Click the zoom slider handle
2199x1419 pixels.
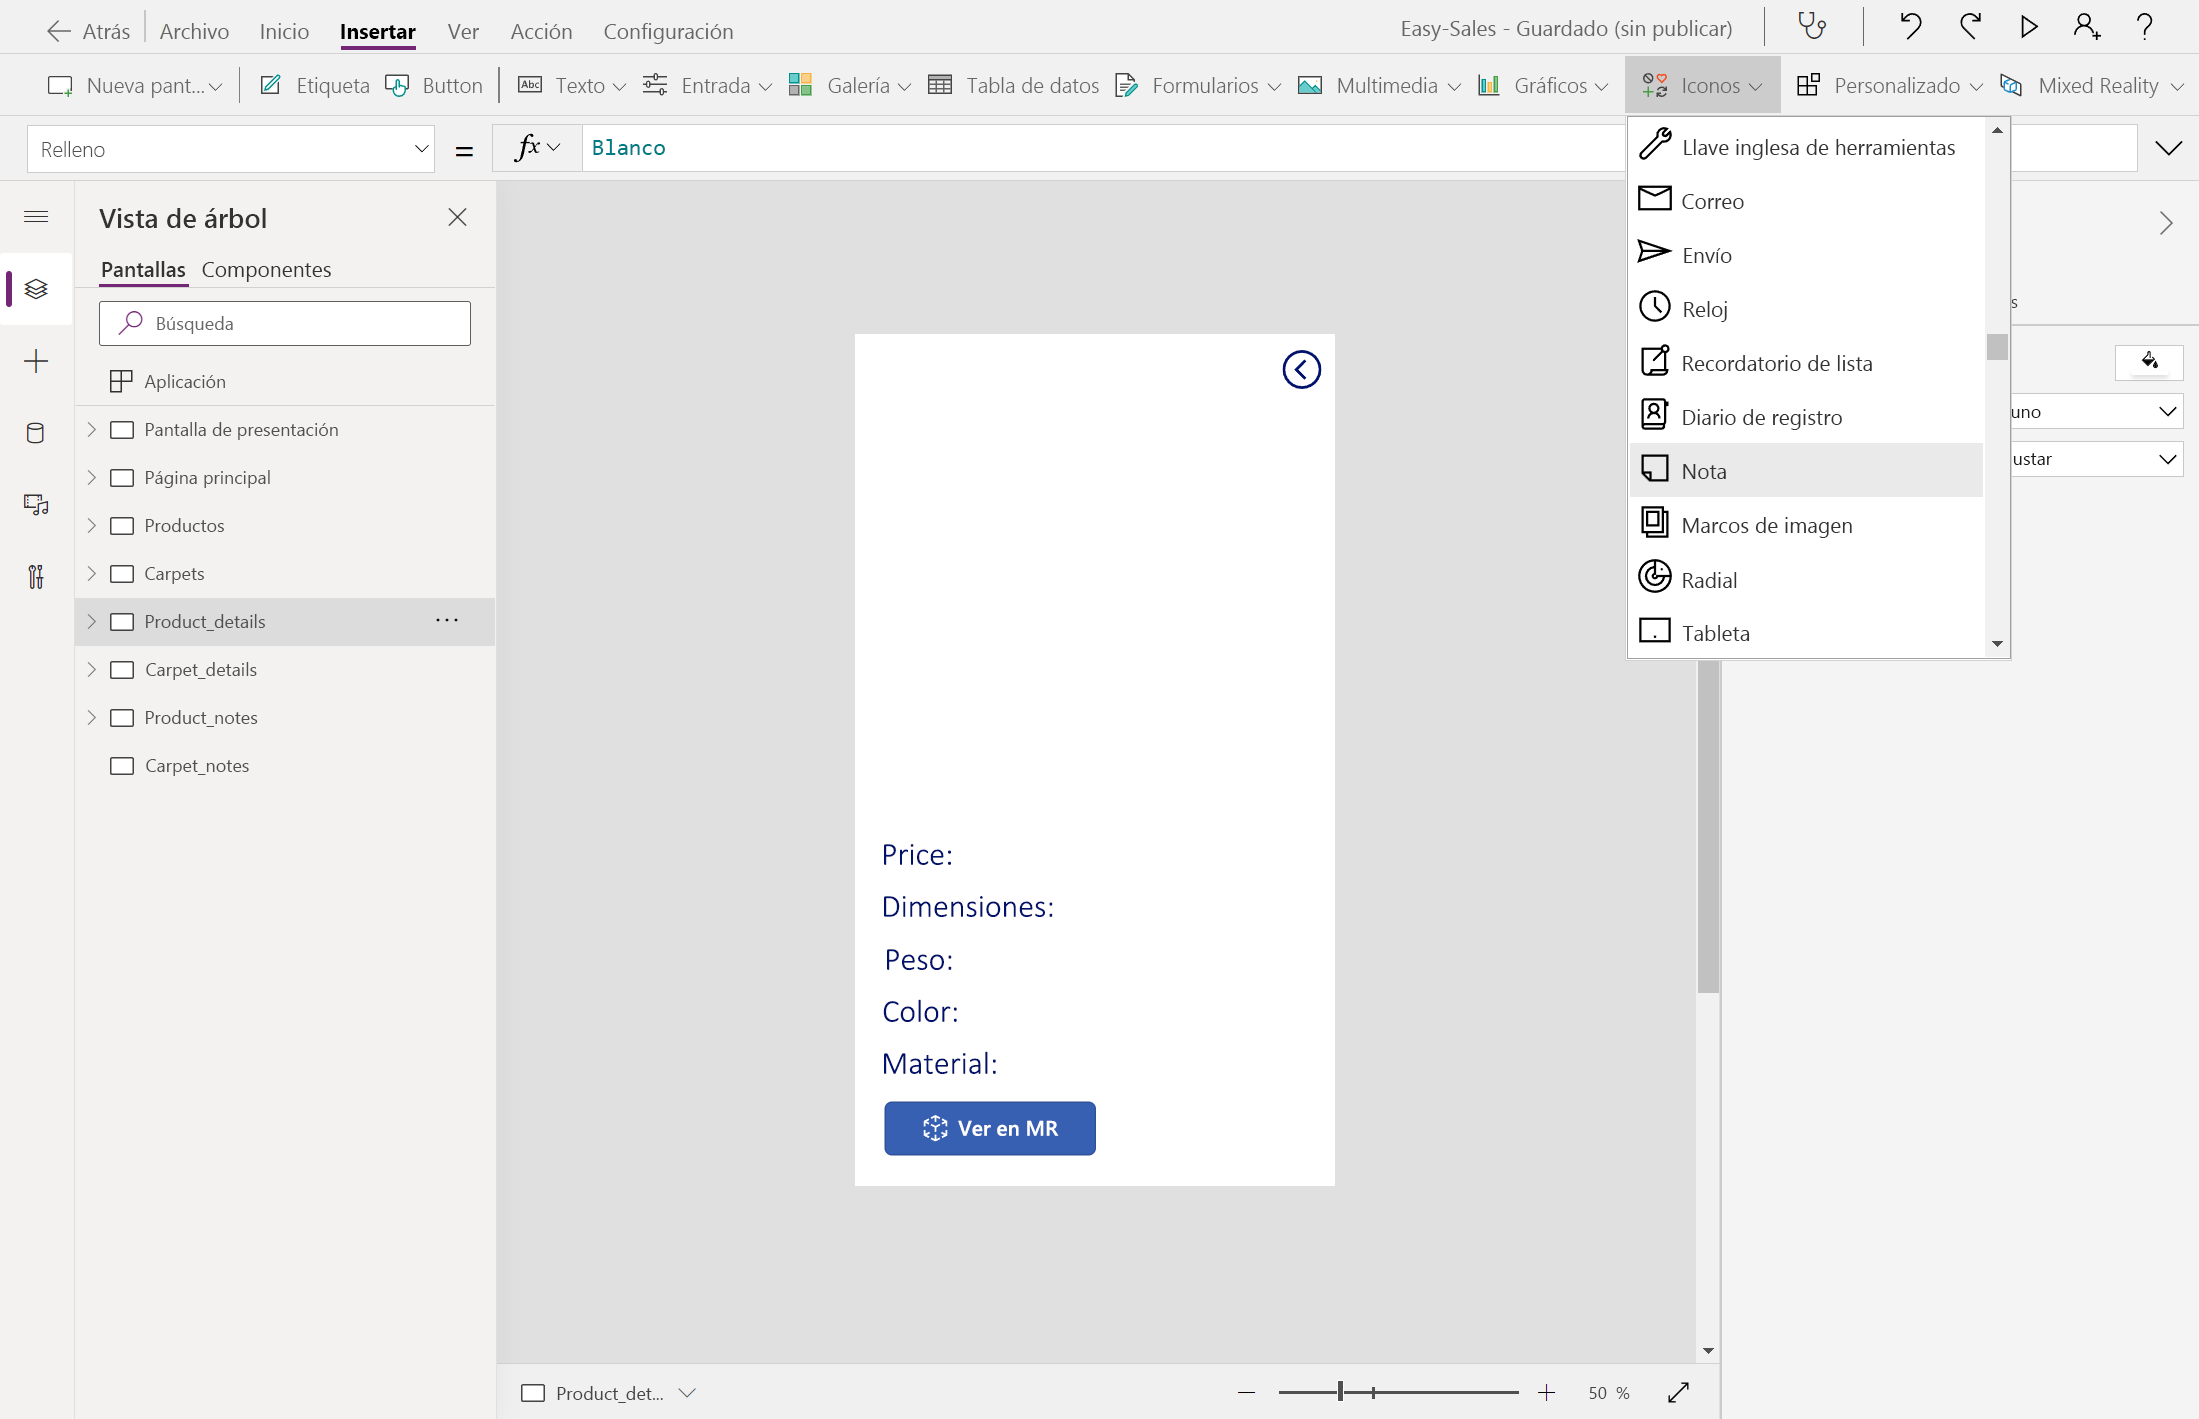click(x=1340, y=1392)
